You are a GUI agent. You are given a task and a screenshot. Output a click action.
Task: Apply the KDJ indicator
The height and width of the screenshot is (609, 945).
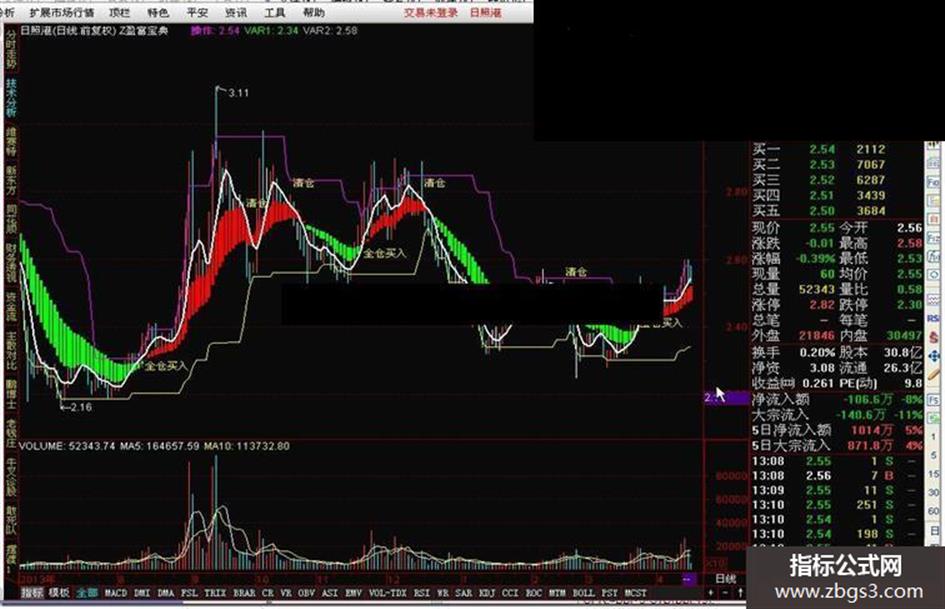click(x=487, y=593)
